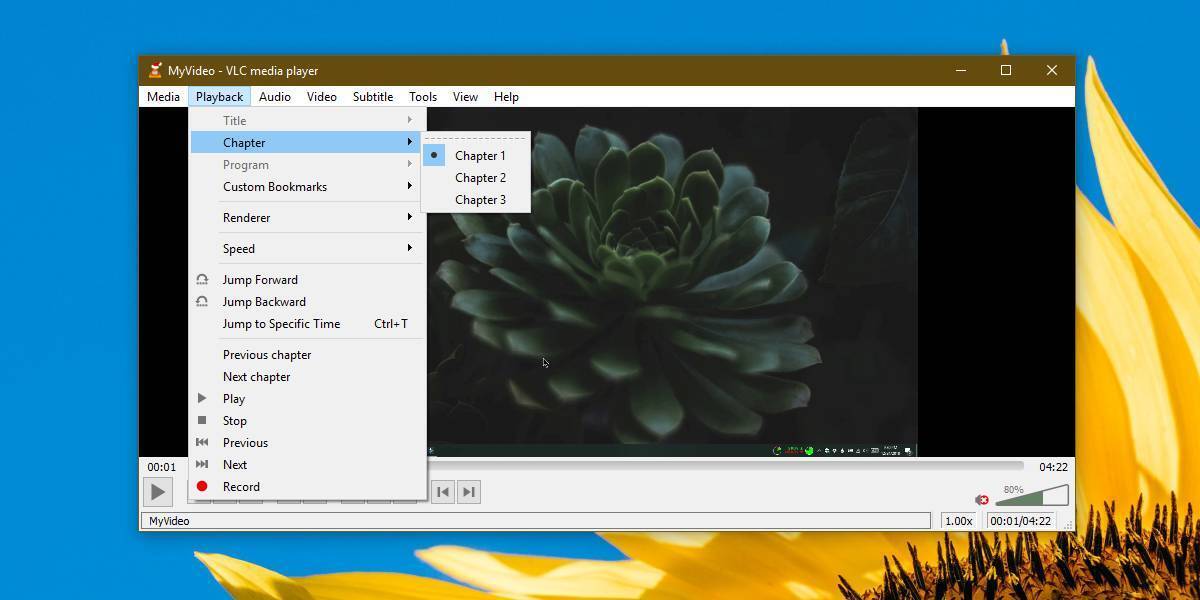Image resolution: width=1200 pixels, height=600 pixels.
Task: Open the Subtitle menu
Action: [372, 96]
